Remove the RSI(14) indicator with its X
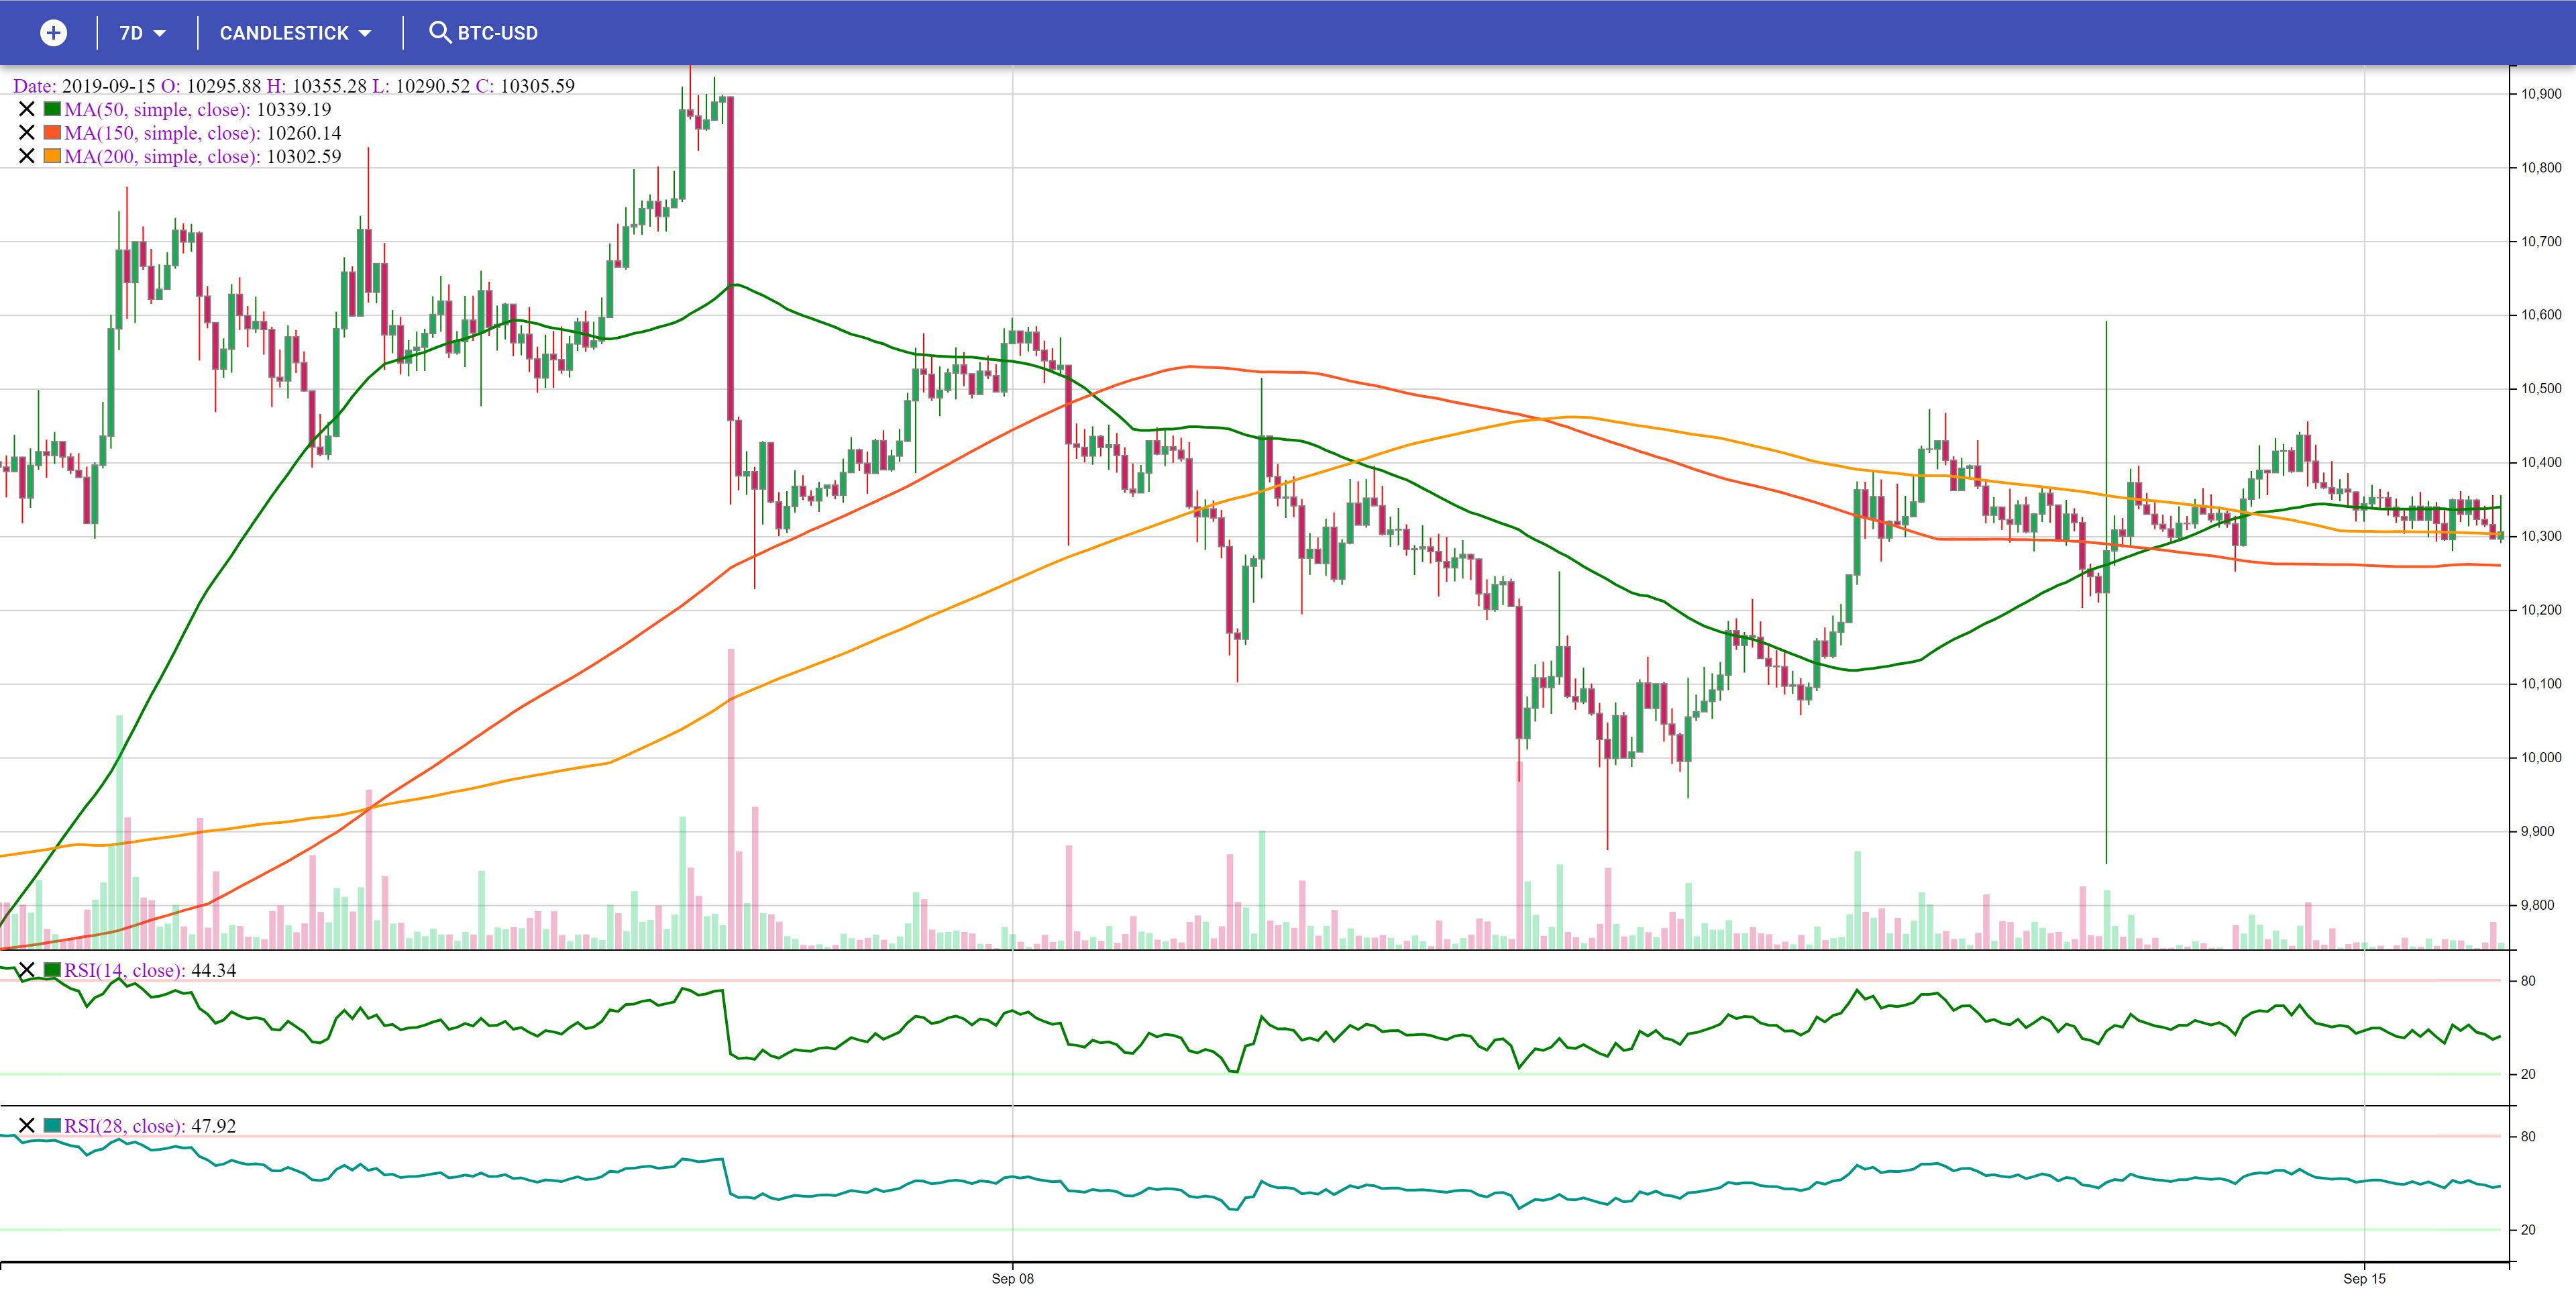 coord(27,970)
